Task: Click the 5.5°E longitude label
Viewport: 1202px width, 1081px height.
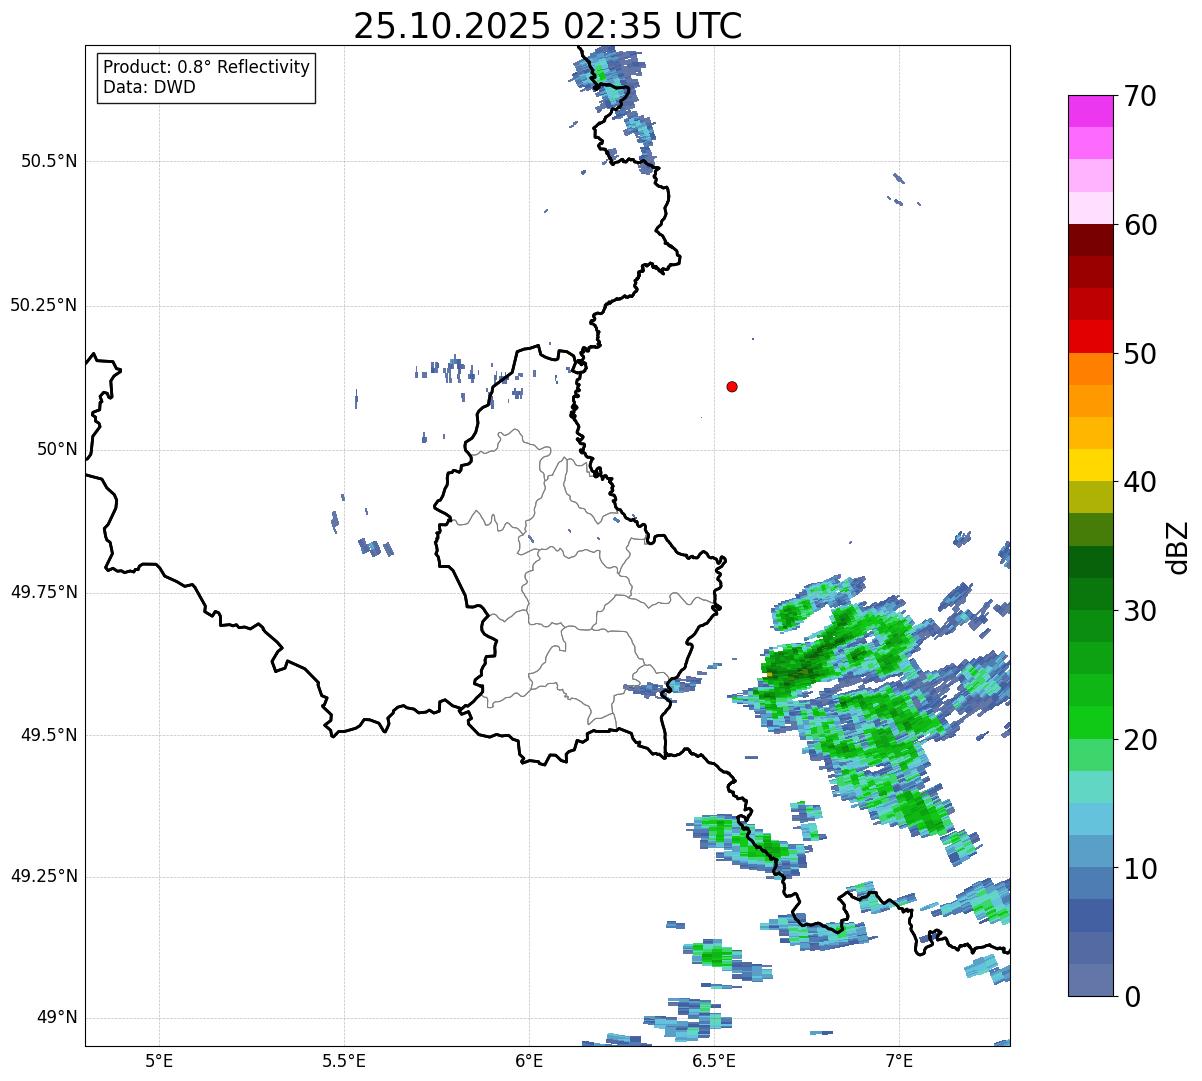Action: (x=344, y=1060)
